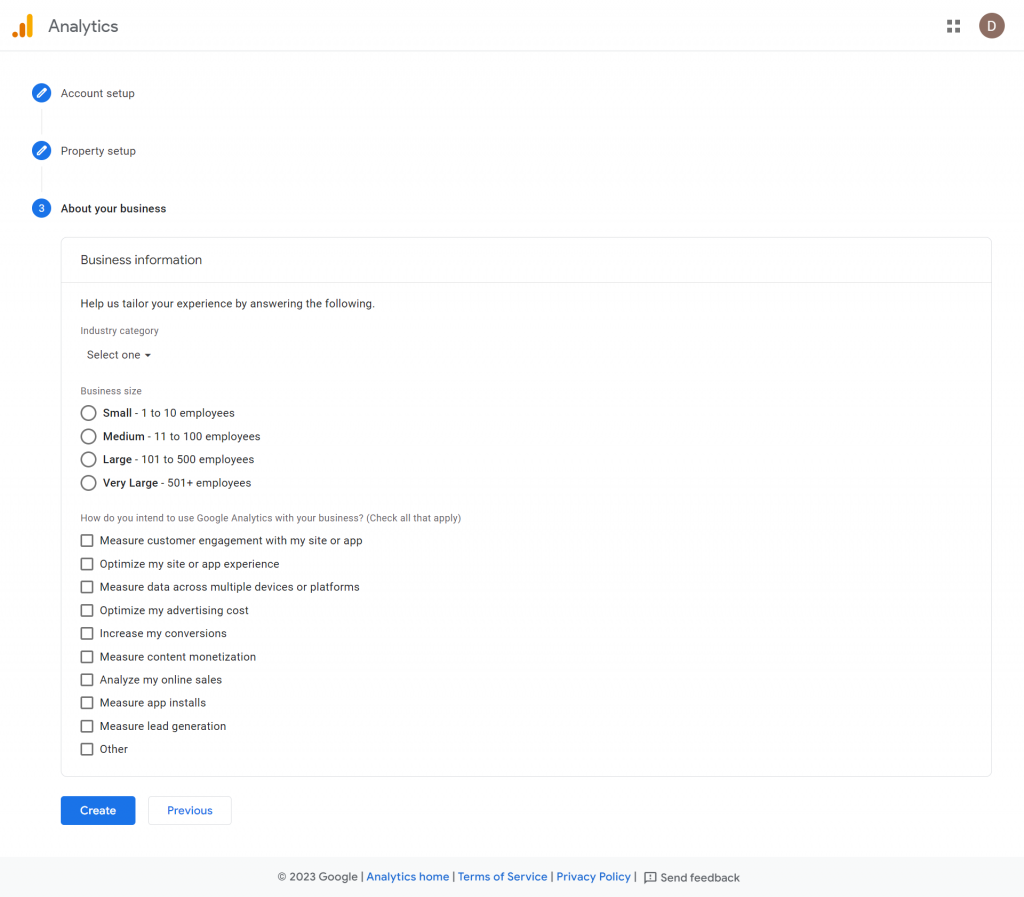Viewport: 1024px width, 897px height.
Task: Click the Create button
Action: coord(98,810)
